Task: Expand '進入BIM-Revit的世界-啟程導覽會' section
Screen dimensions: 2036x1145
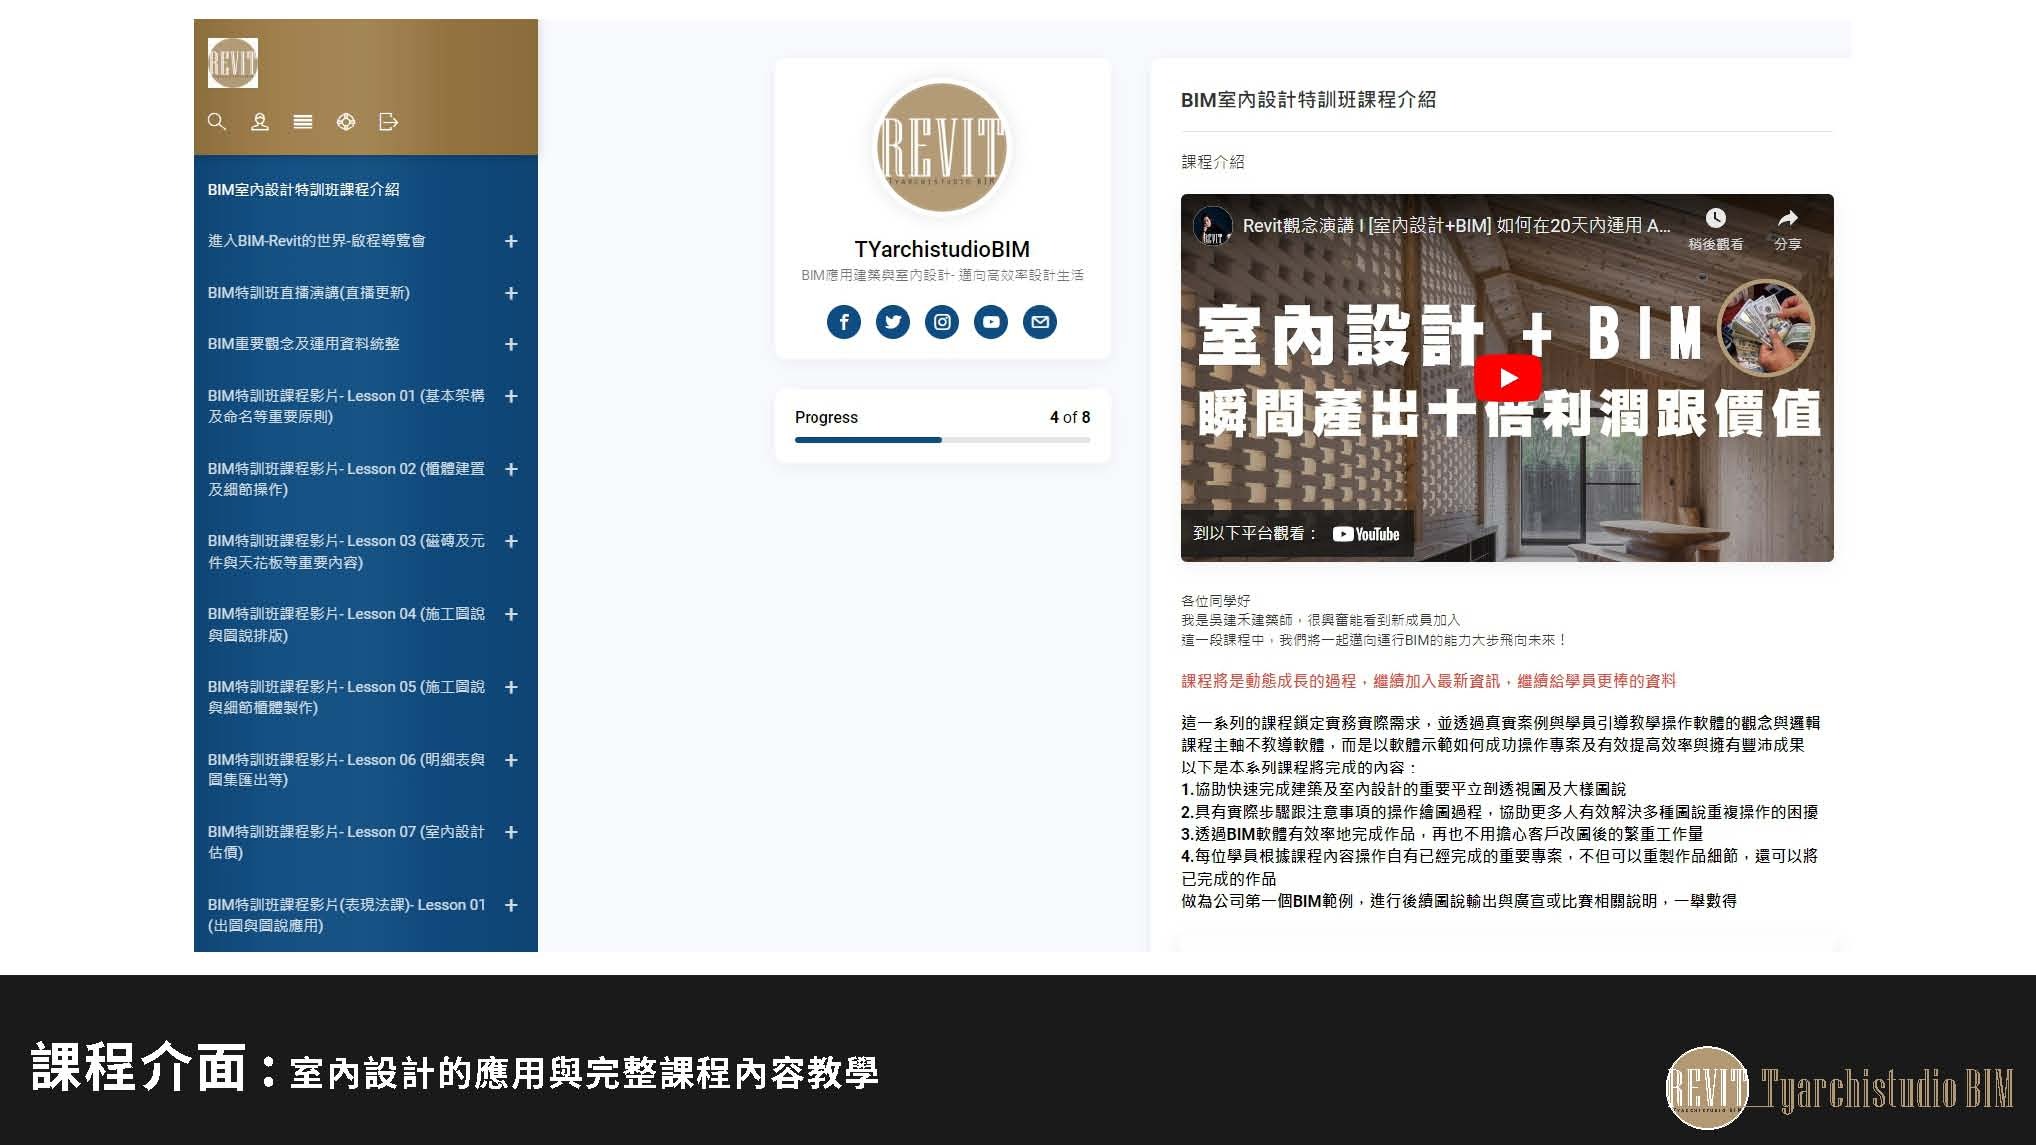Action: point(511,241)
